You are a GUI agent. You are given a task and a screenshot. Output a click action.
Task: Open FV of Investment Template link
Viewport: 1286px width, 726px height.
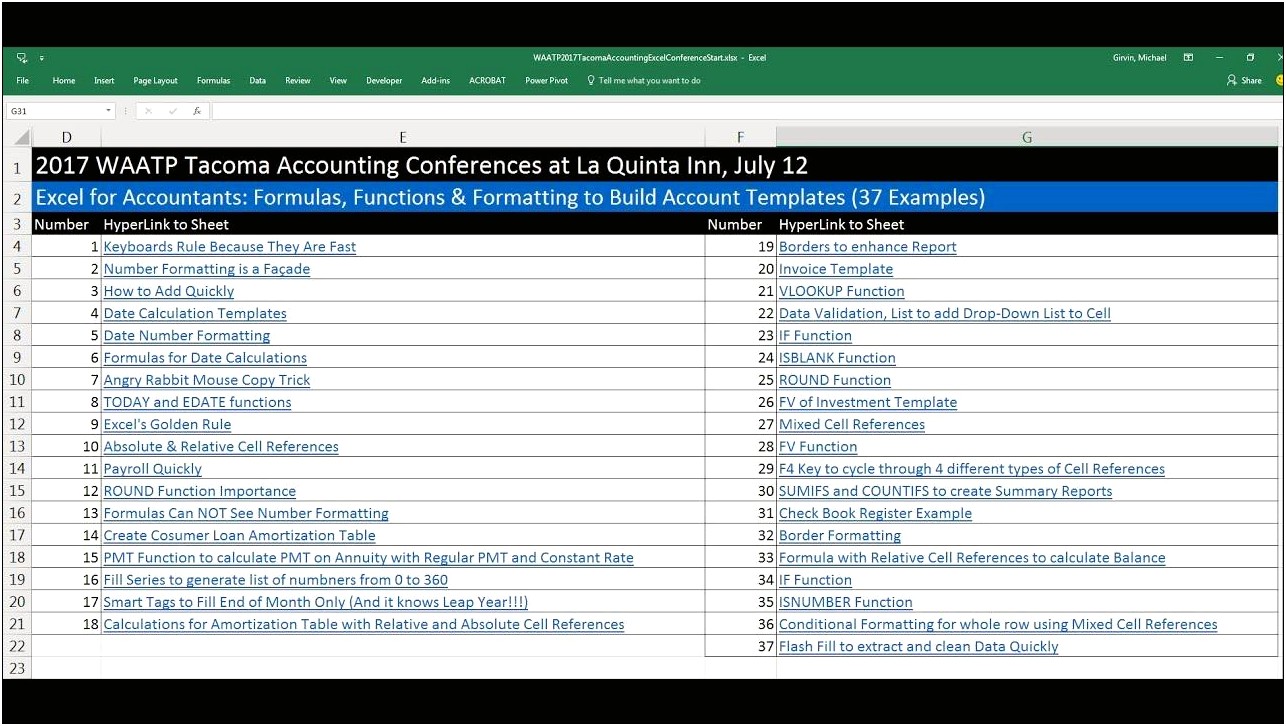tap(868, 402)
